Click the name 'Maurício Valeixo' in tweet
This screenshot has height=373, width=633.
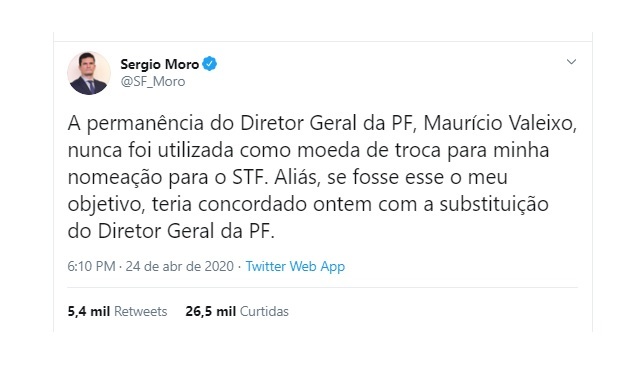(500, 123)
